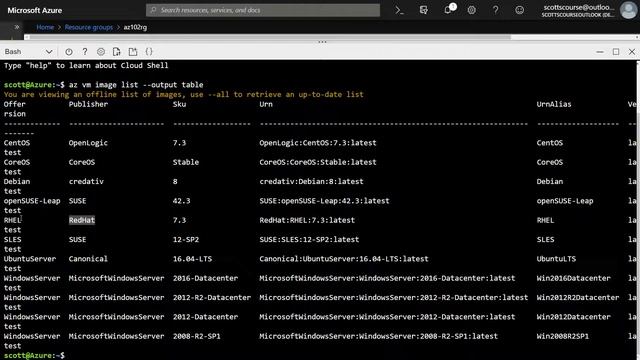Select the OpenLogic publisher cell
Image resolution: width=640 pixels, height=360 pixels.
coord(88,143)
